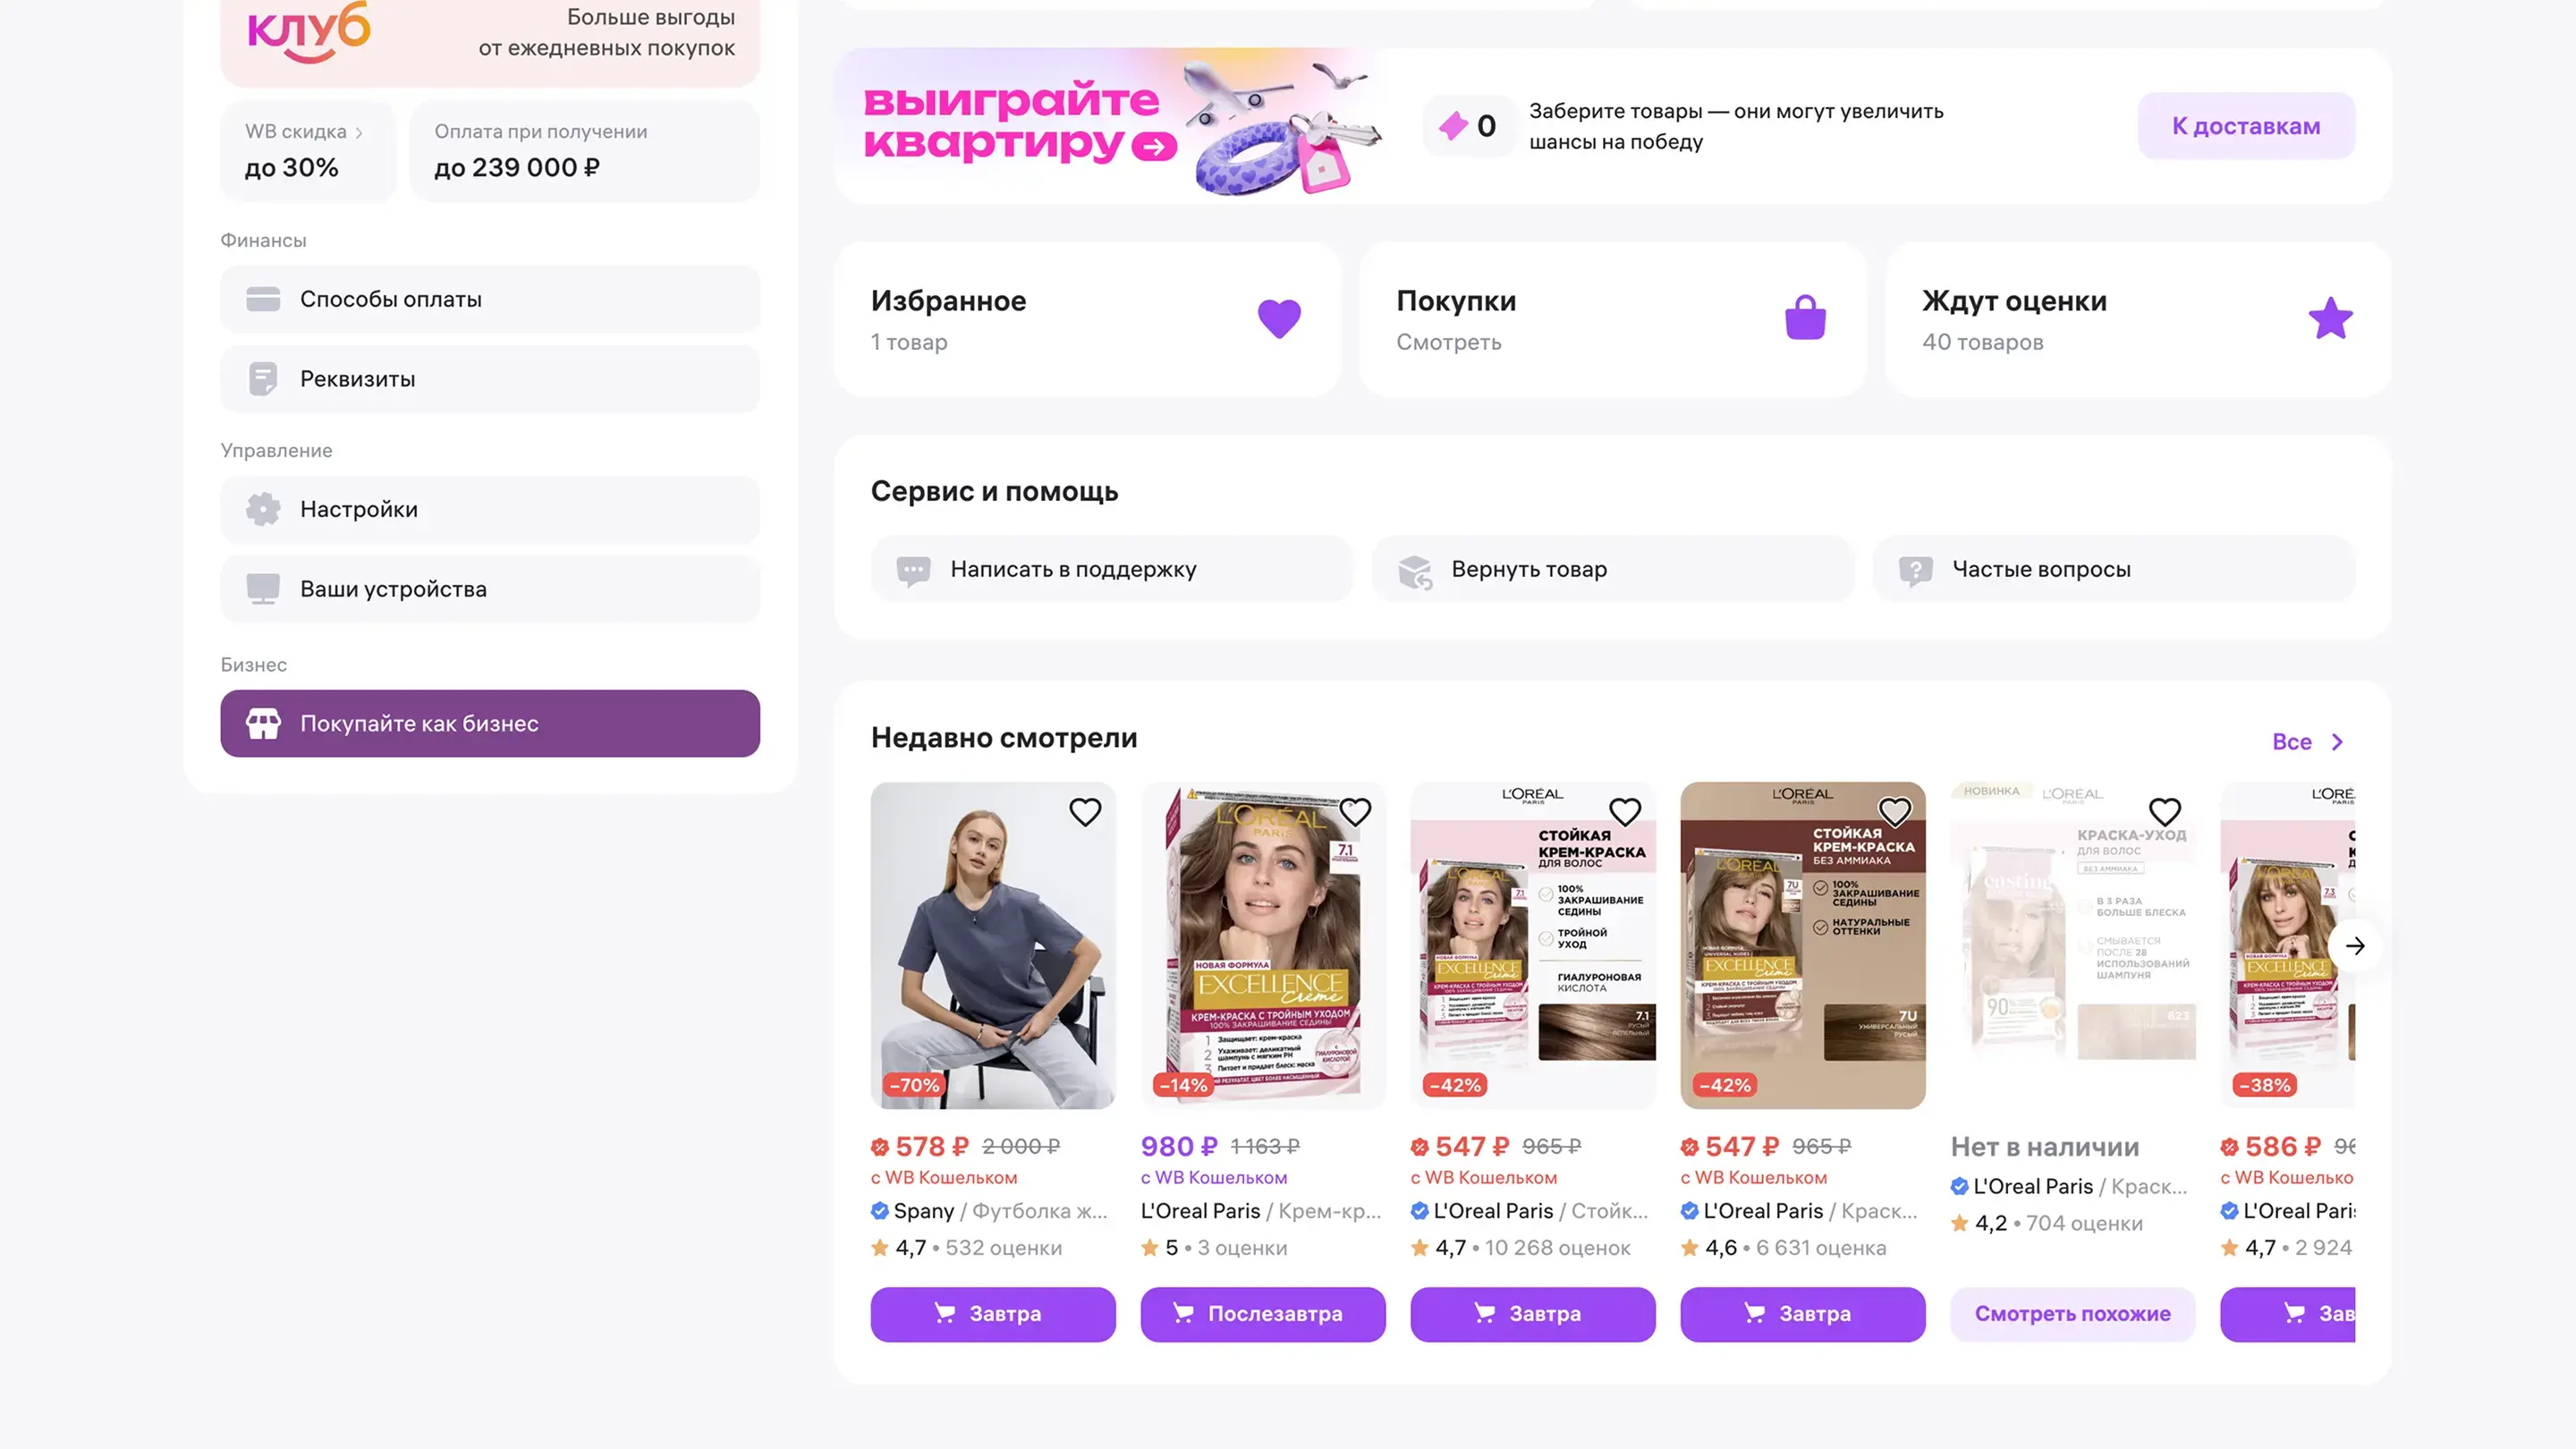
Task: Click the chat bubble icon for Написать в поддержку
Action: tap(913, 570)
